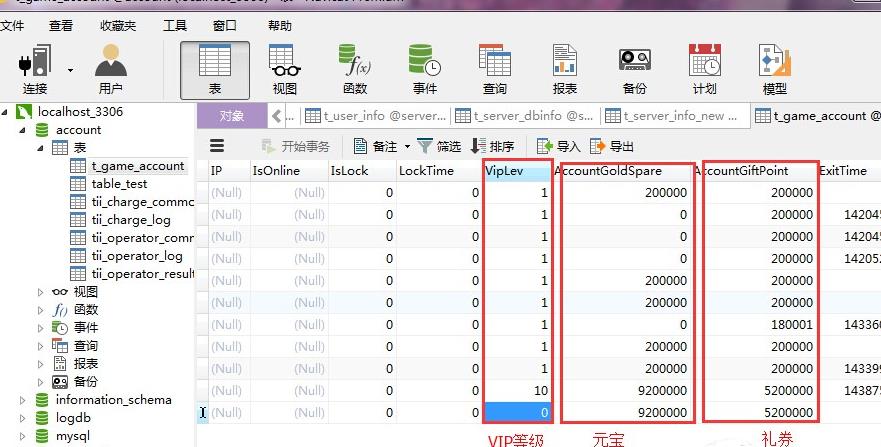Expand the Events (事件) tree node
Screen dimensions: 881x447
click(x=40, y=328)
